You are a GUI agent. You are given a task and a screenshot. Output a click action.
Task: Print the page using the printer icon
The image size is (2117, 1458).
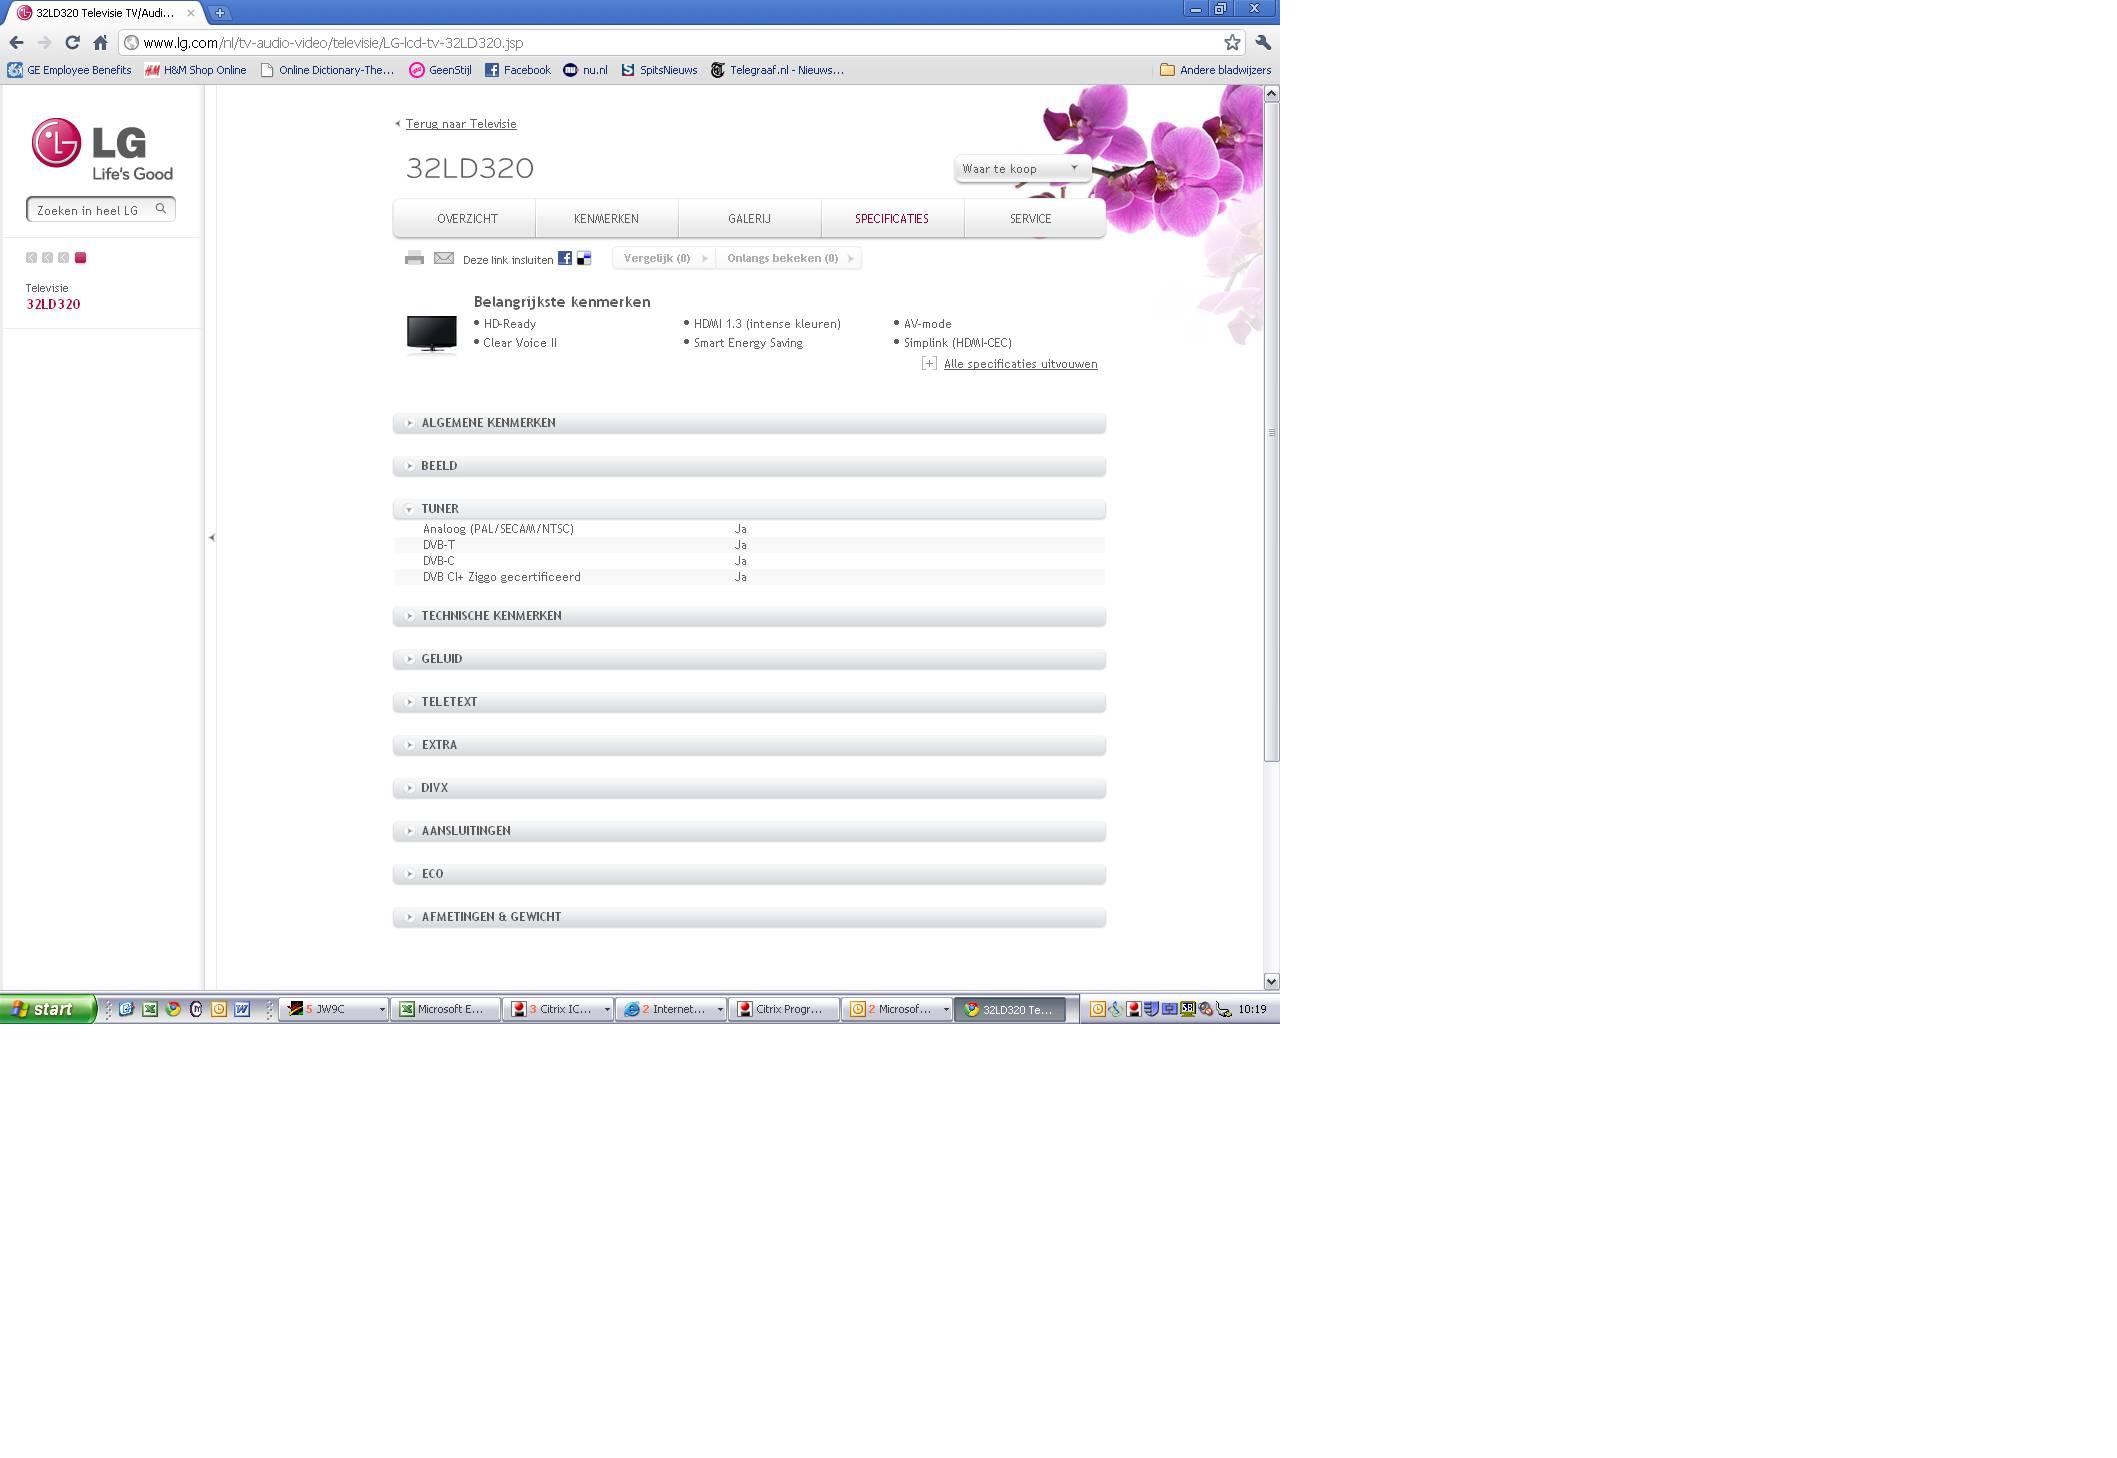click(414, 258)
